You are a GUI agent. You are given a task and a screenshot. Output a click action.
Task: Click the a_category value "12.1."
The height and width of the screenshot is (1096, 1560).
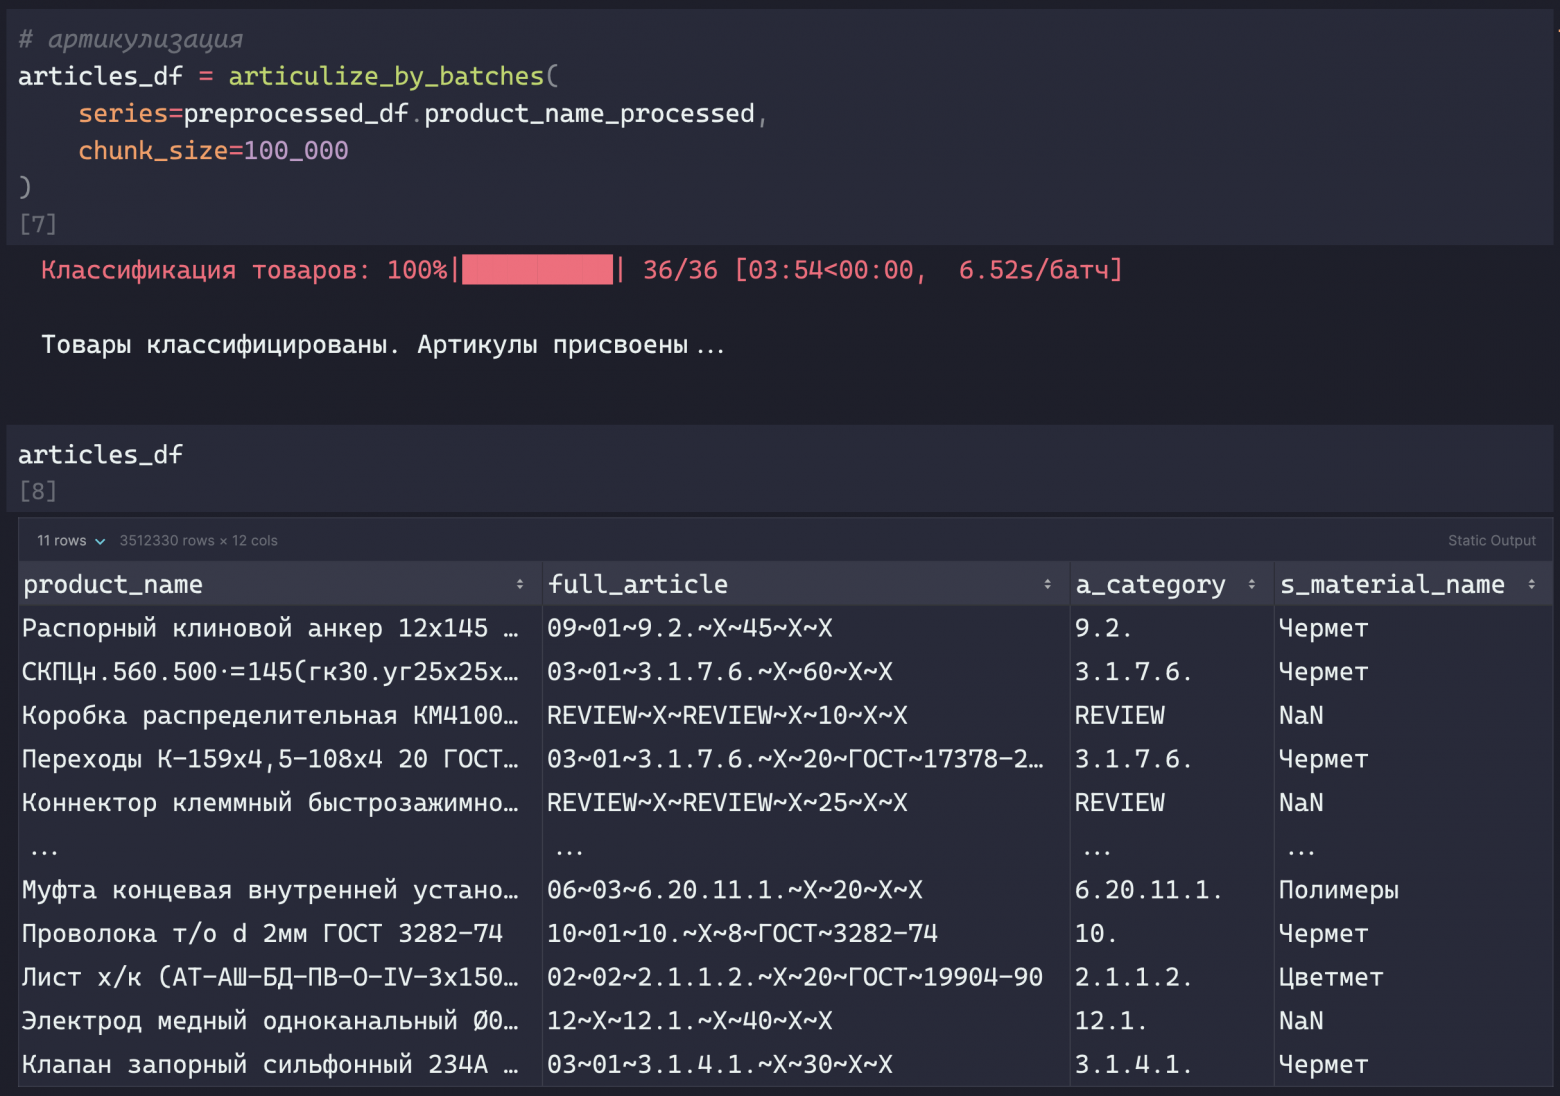(1110, 1021)
